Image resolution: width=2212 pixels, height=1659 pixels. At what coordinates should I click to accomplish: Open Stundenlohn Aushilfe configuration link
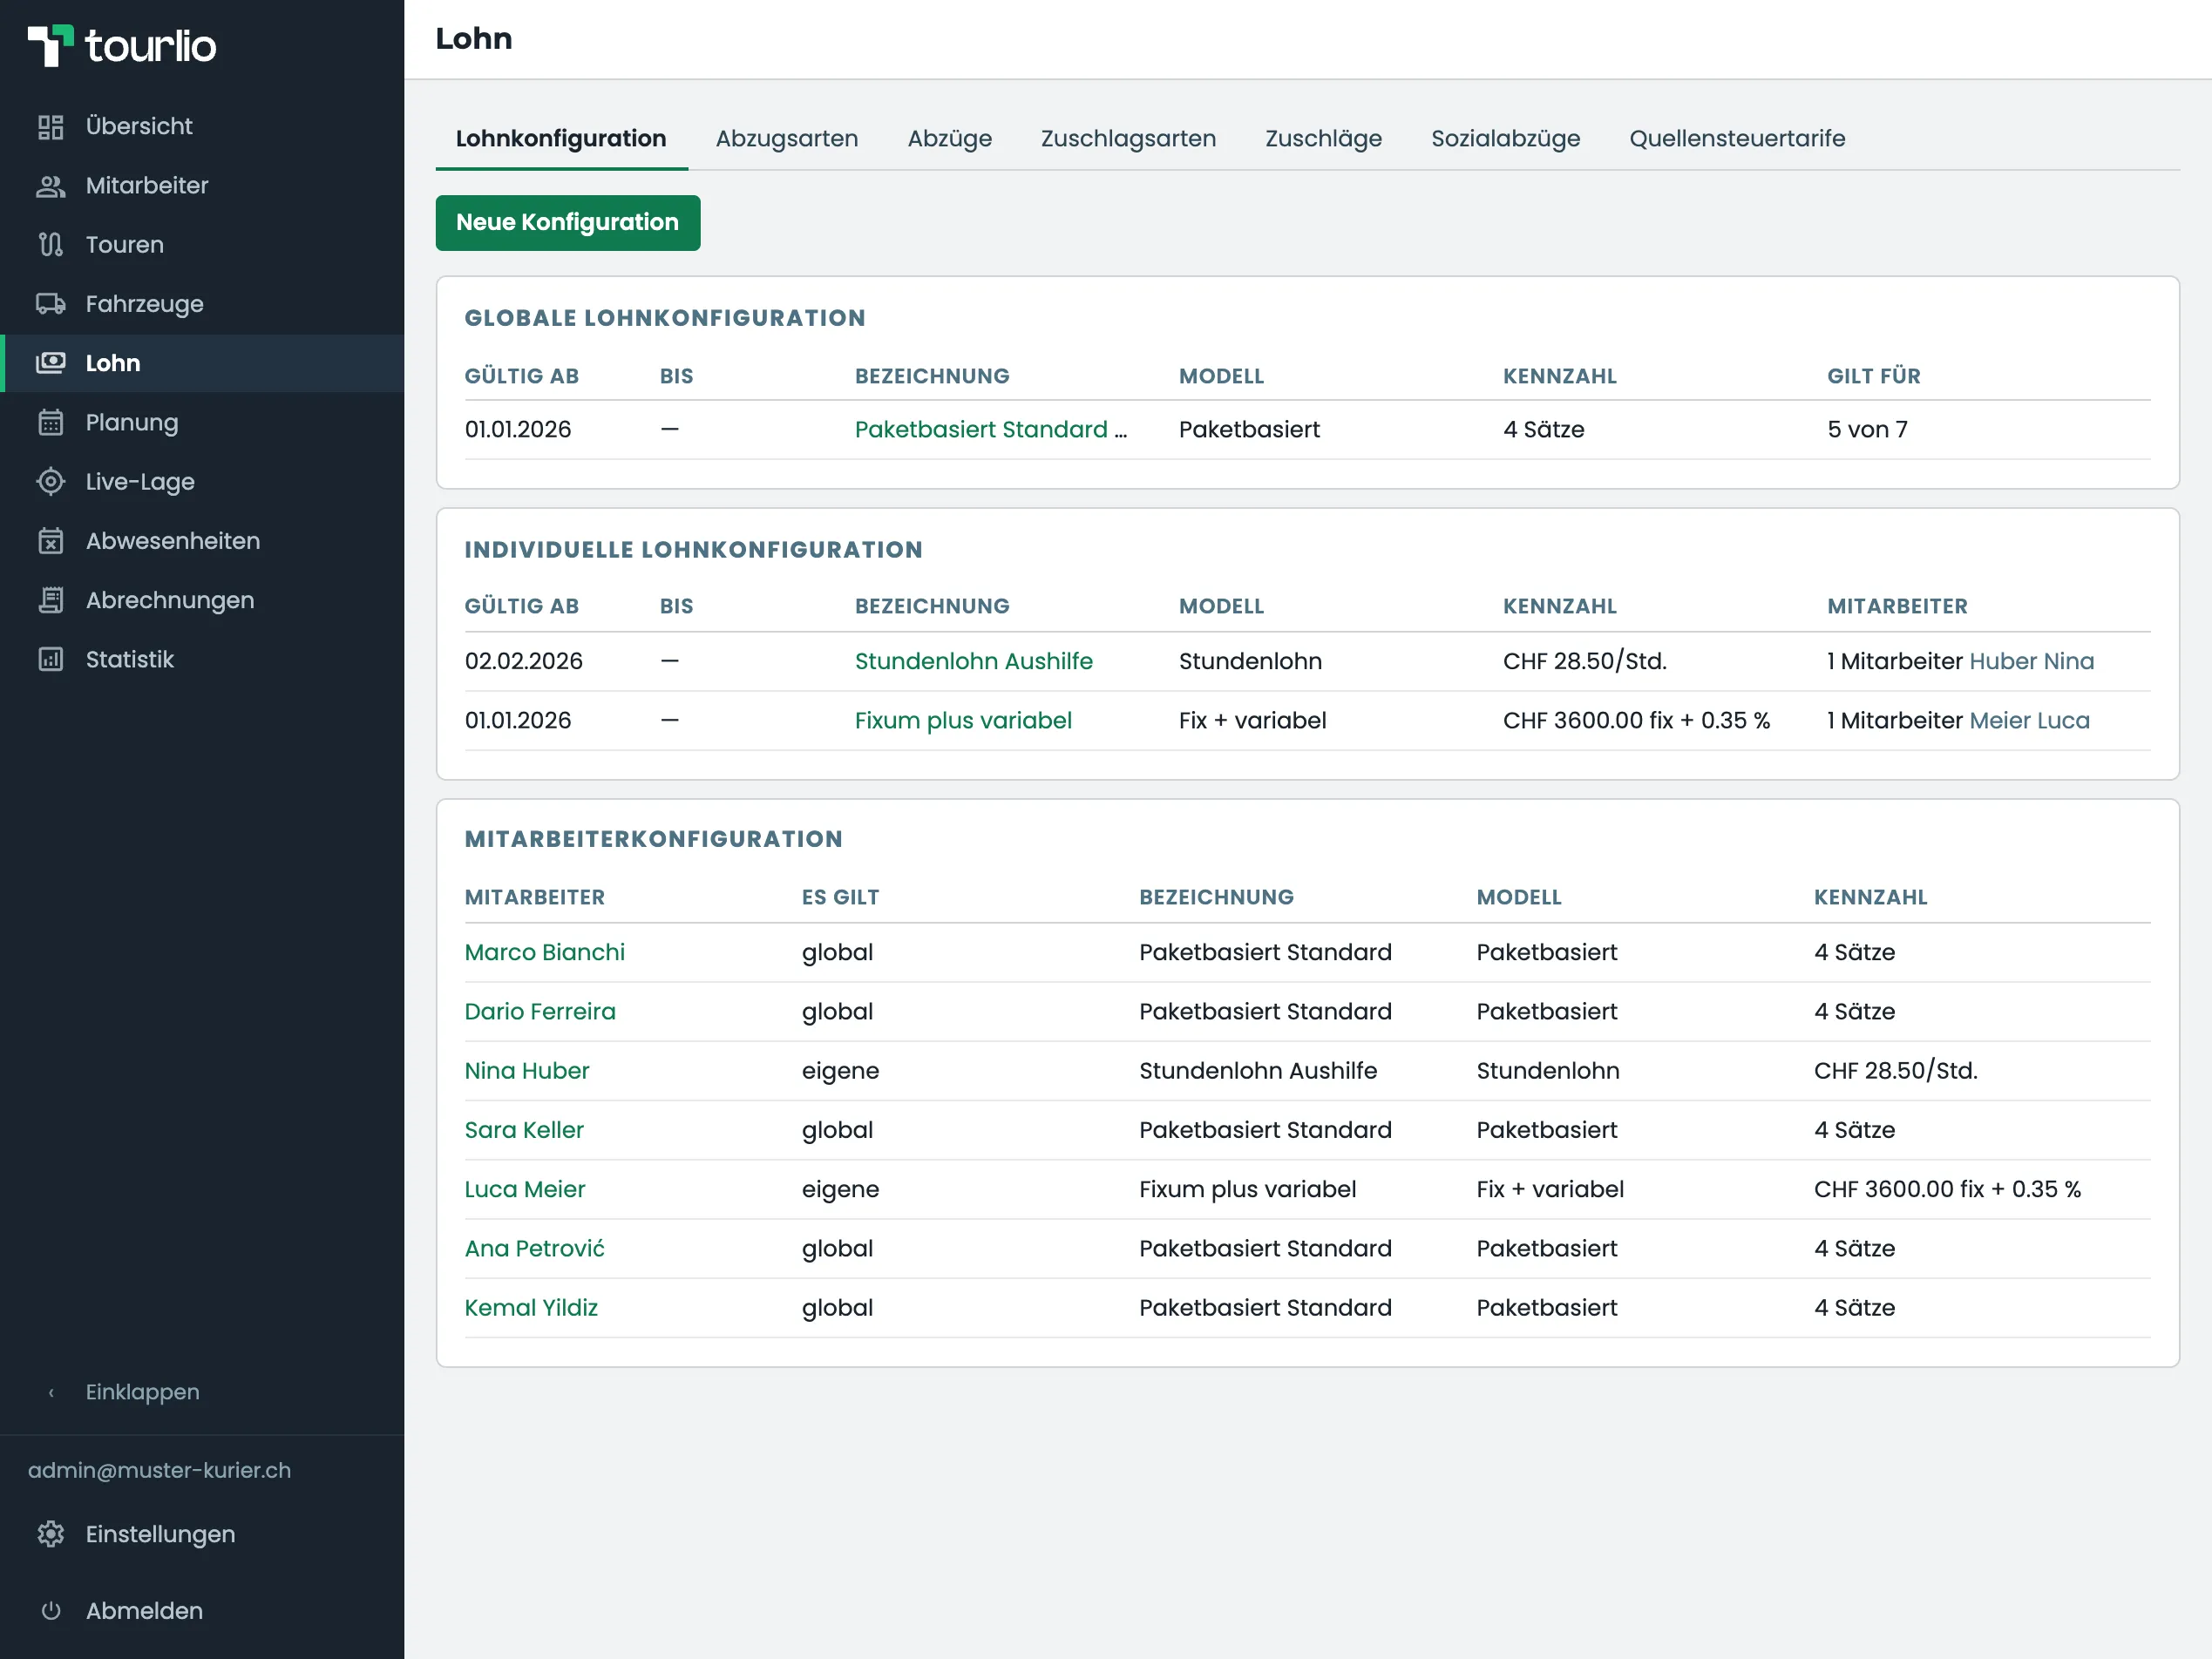point(974,662)
